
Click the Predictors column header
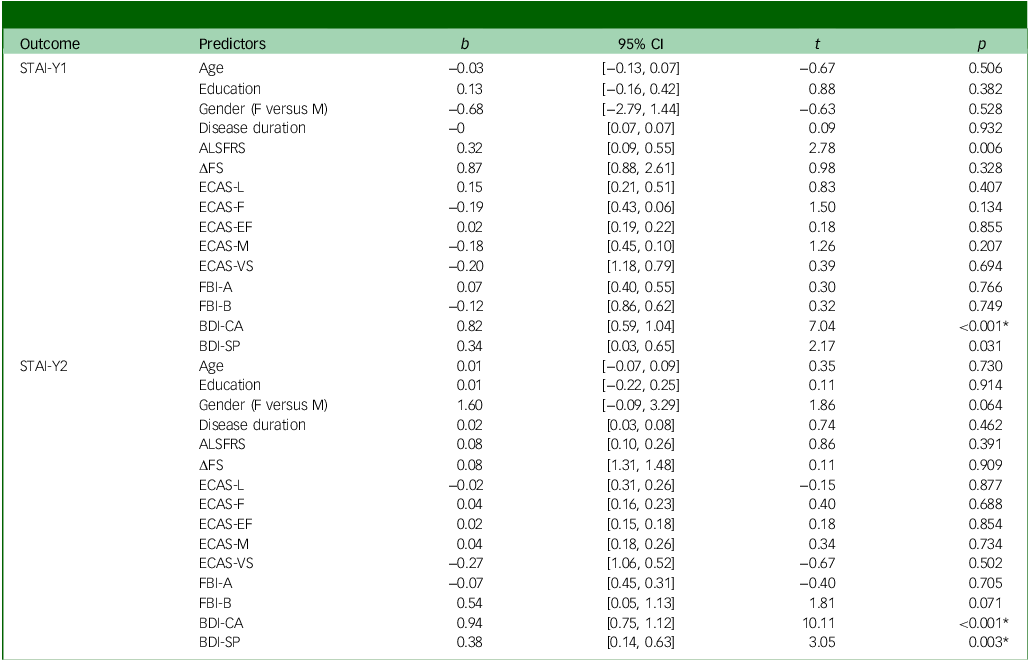pyautogui.click(x=232, y=44)
